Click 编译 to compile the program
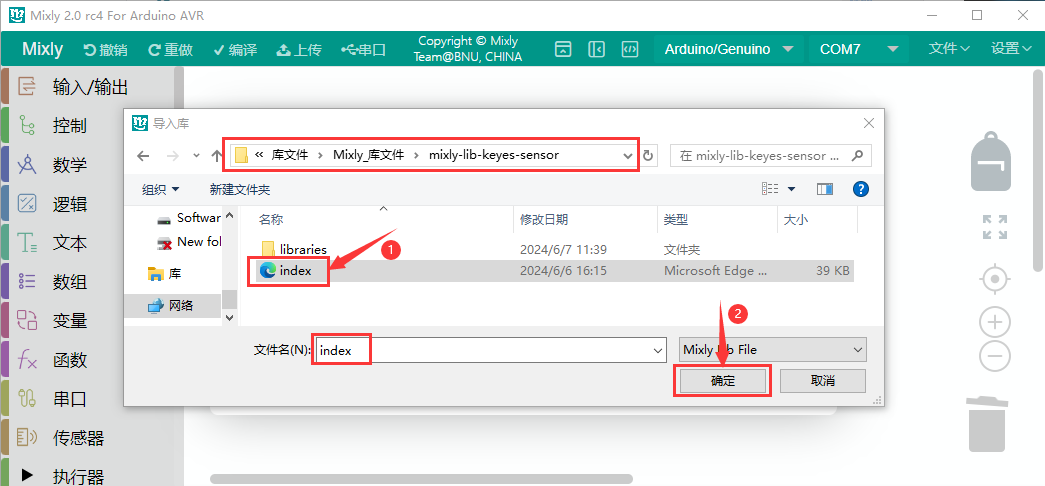This screenshot has width=1045, height=486. [x=235, y=49]
